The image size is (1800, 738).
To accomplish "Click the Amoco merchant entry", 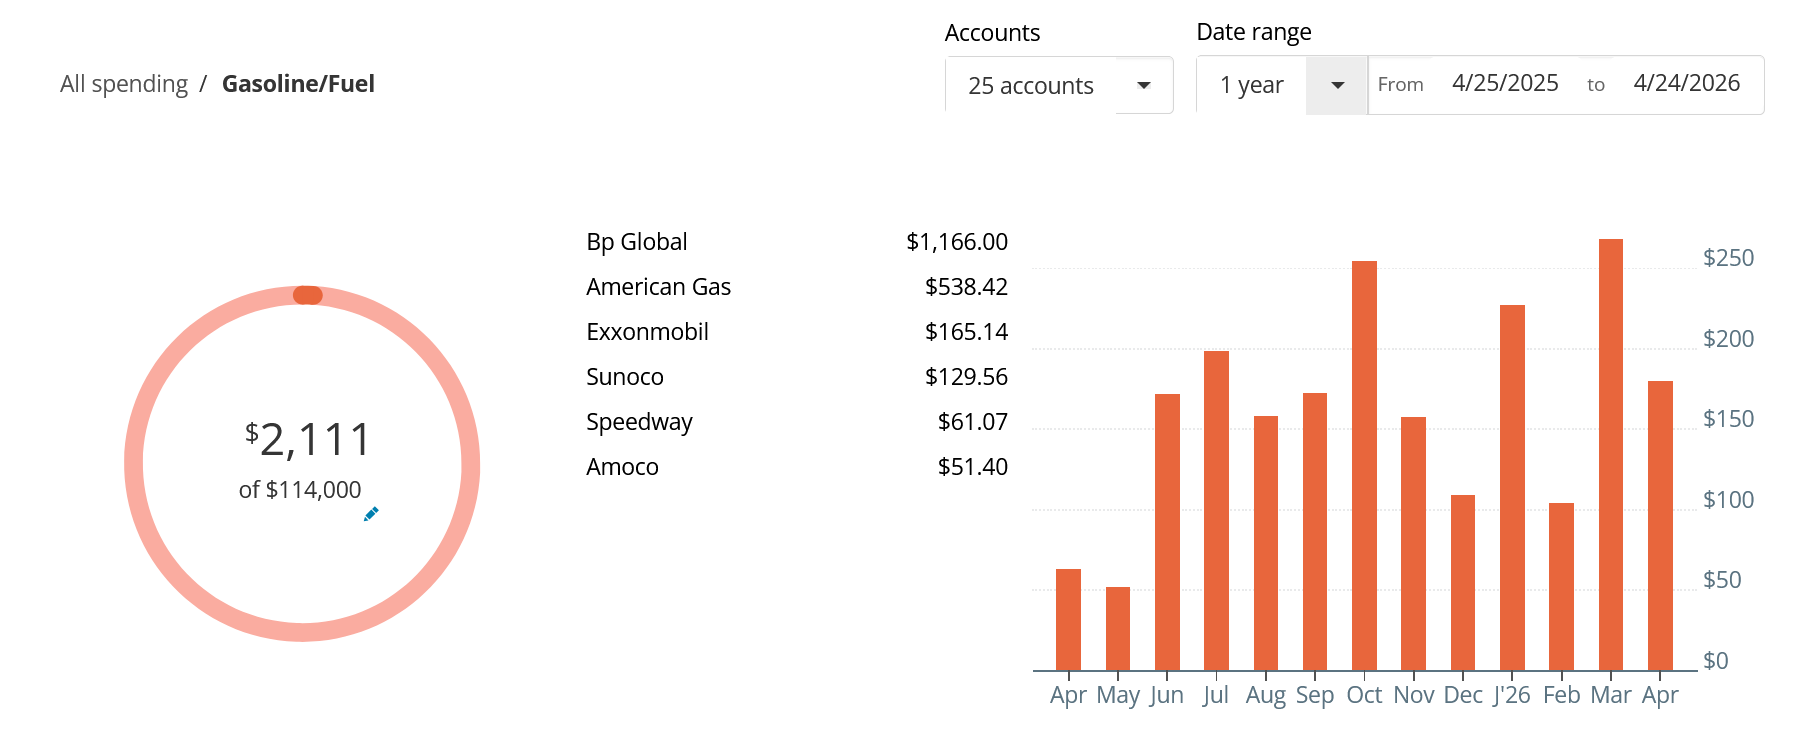I will [x=622, y=467].
